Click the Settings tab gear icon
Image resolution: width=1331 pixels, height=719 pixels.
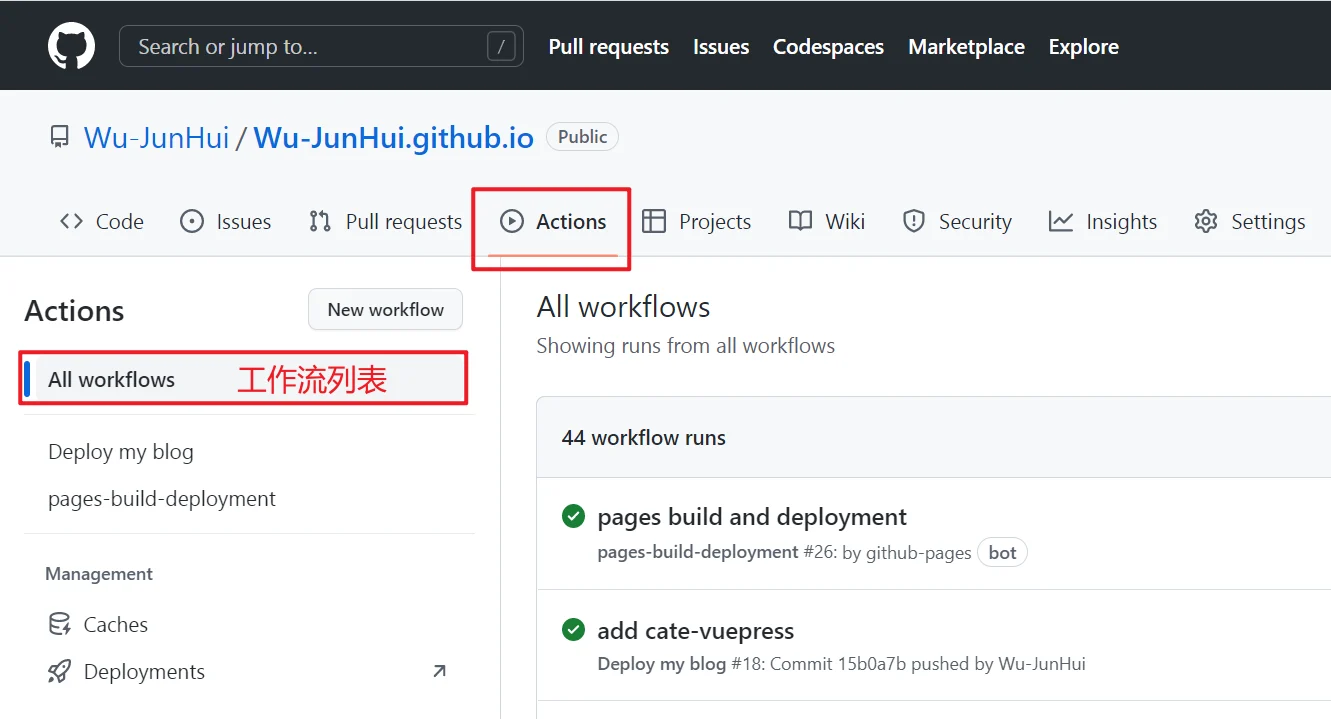coord(1206,221)
